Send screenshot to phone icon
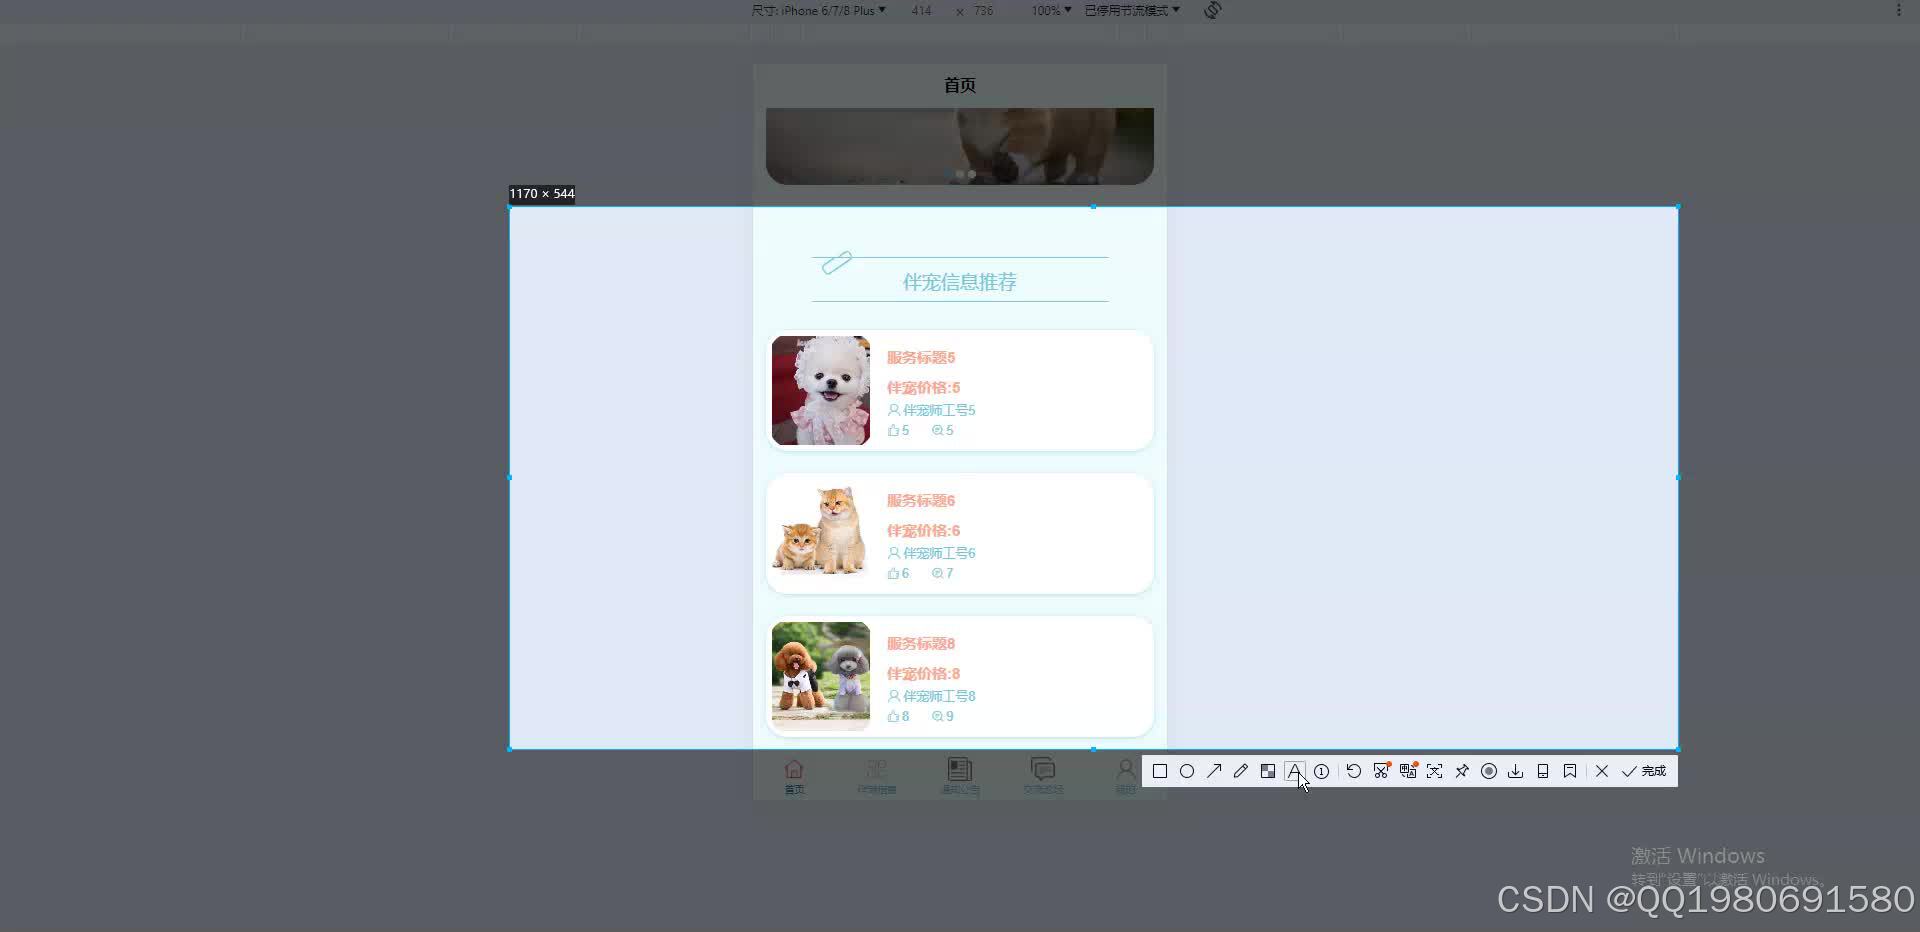Screen dimensions: 1920x932 [x=1543, y=771]
